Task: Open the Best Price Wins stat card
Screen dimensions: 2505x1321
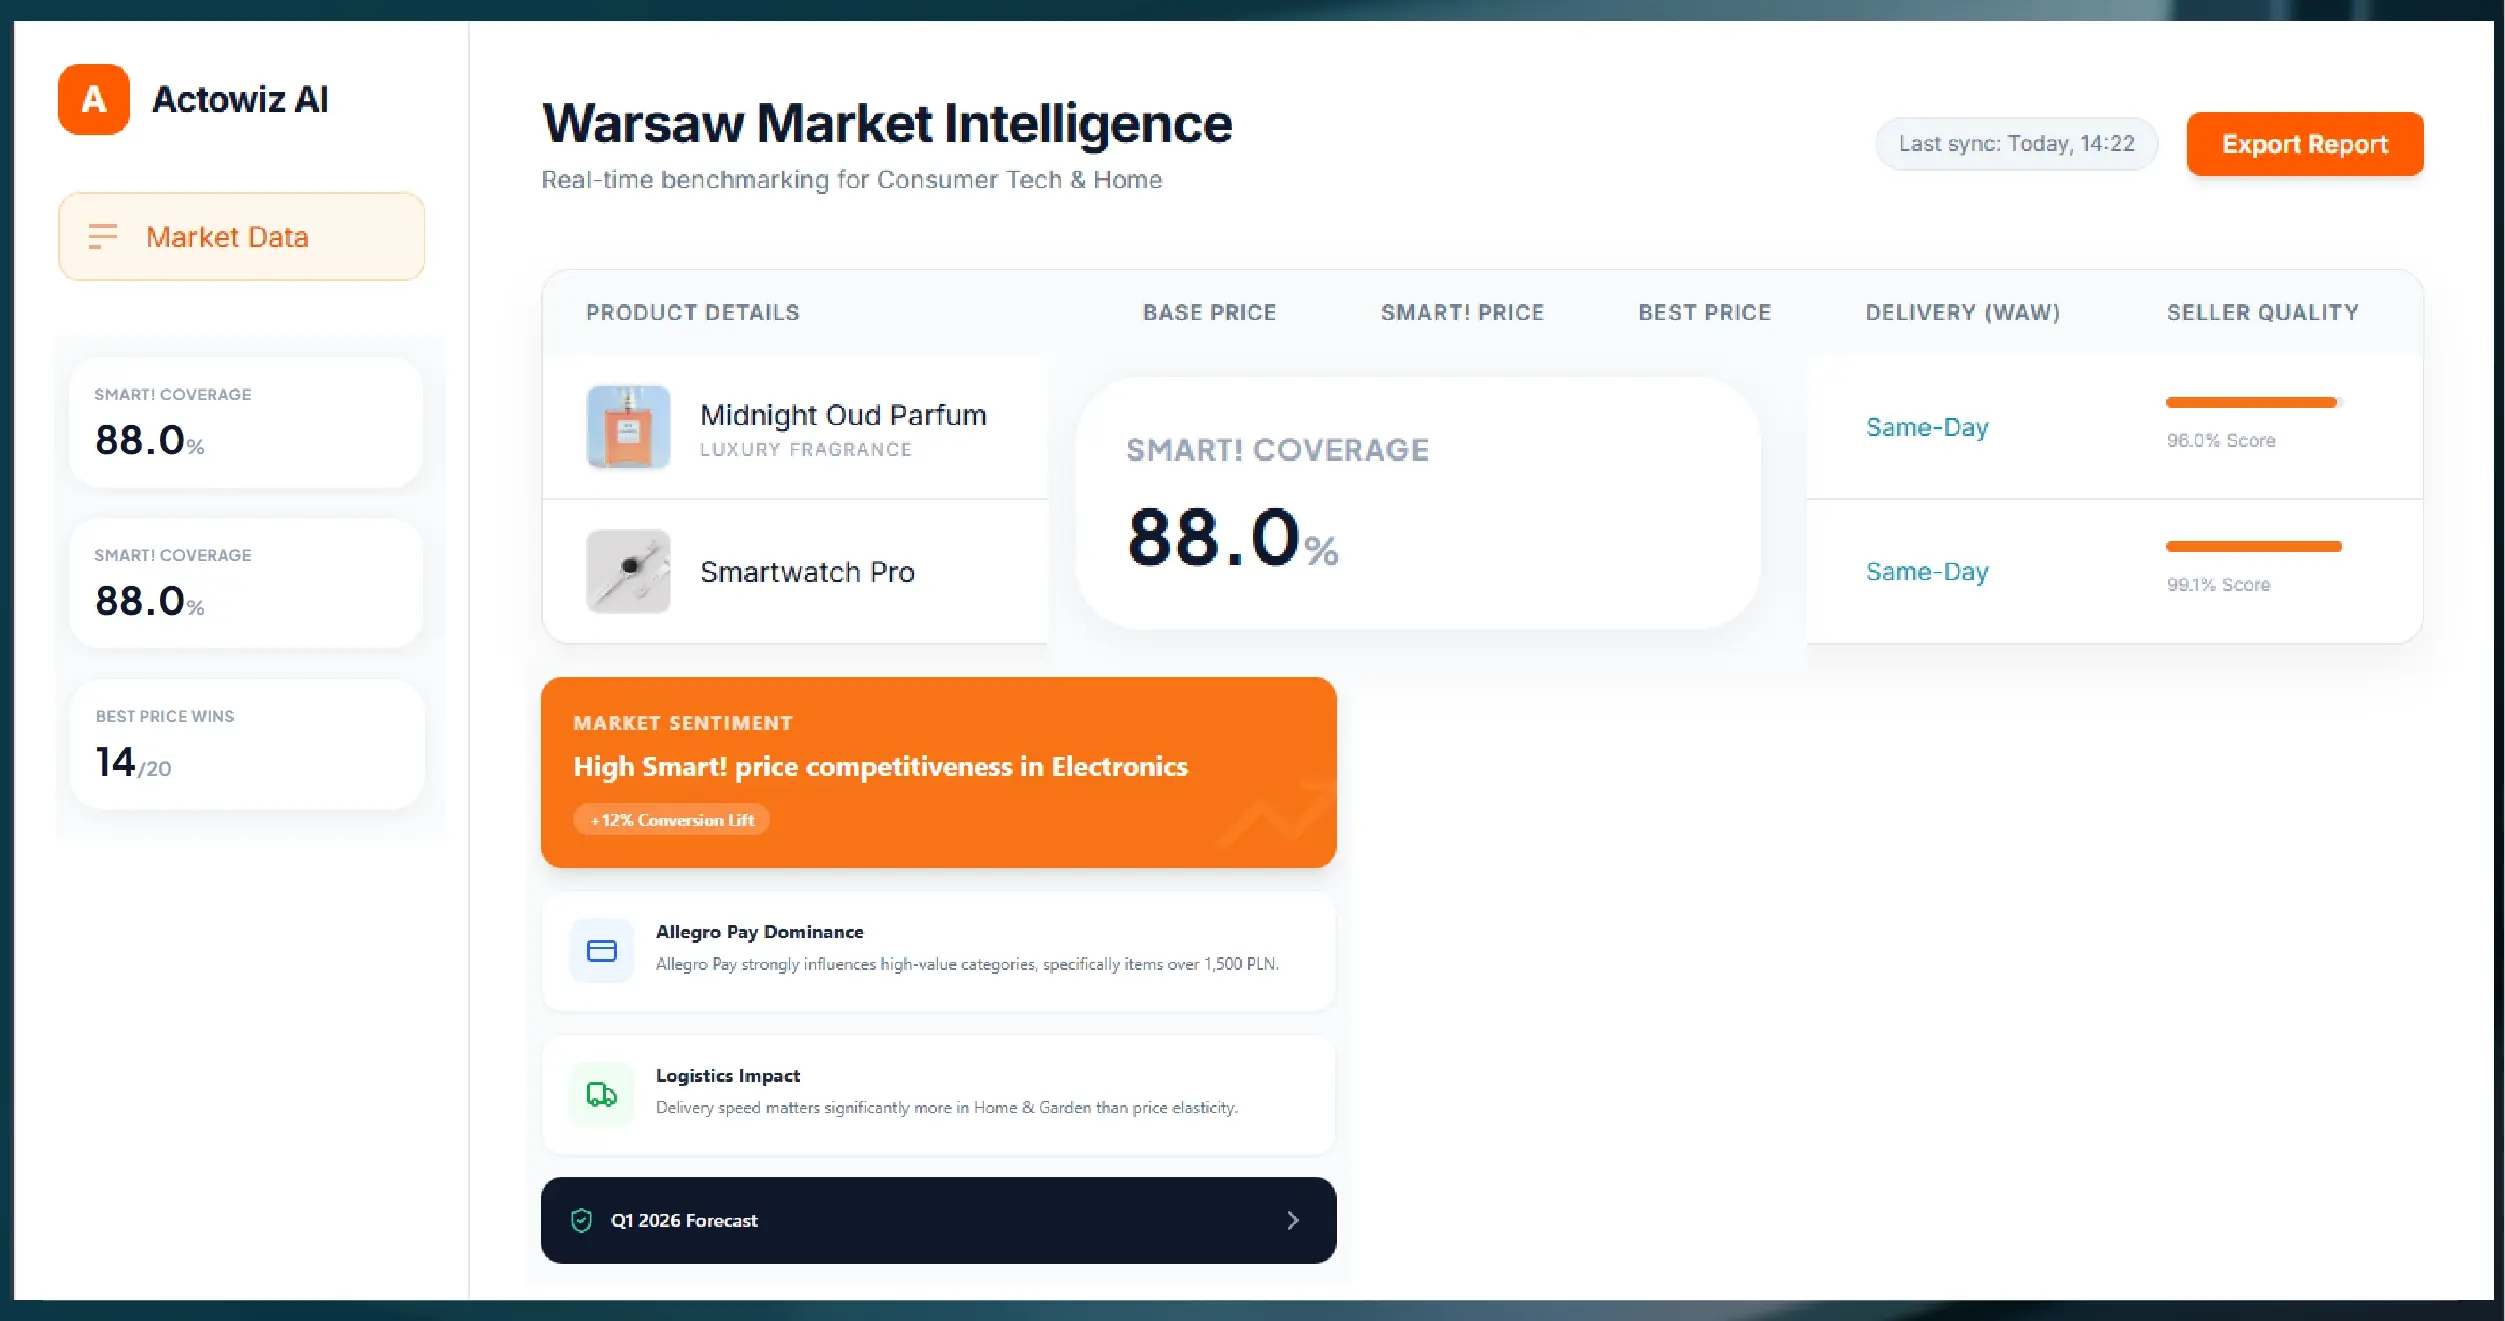Action: (247, 744)
